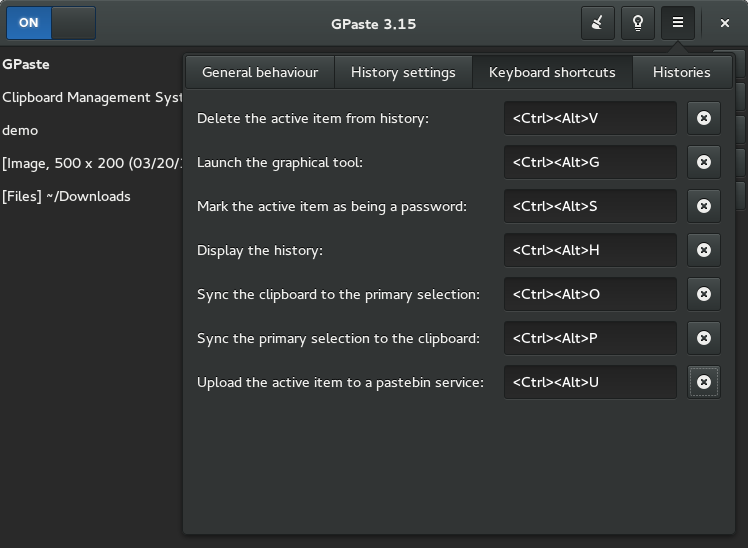Viewport: 748px width, 548px height.
Task: Edit the <Ctrl><Alt>H shortcut field
Action: [590, 250]
